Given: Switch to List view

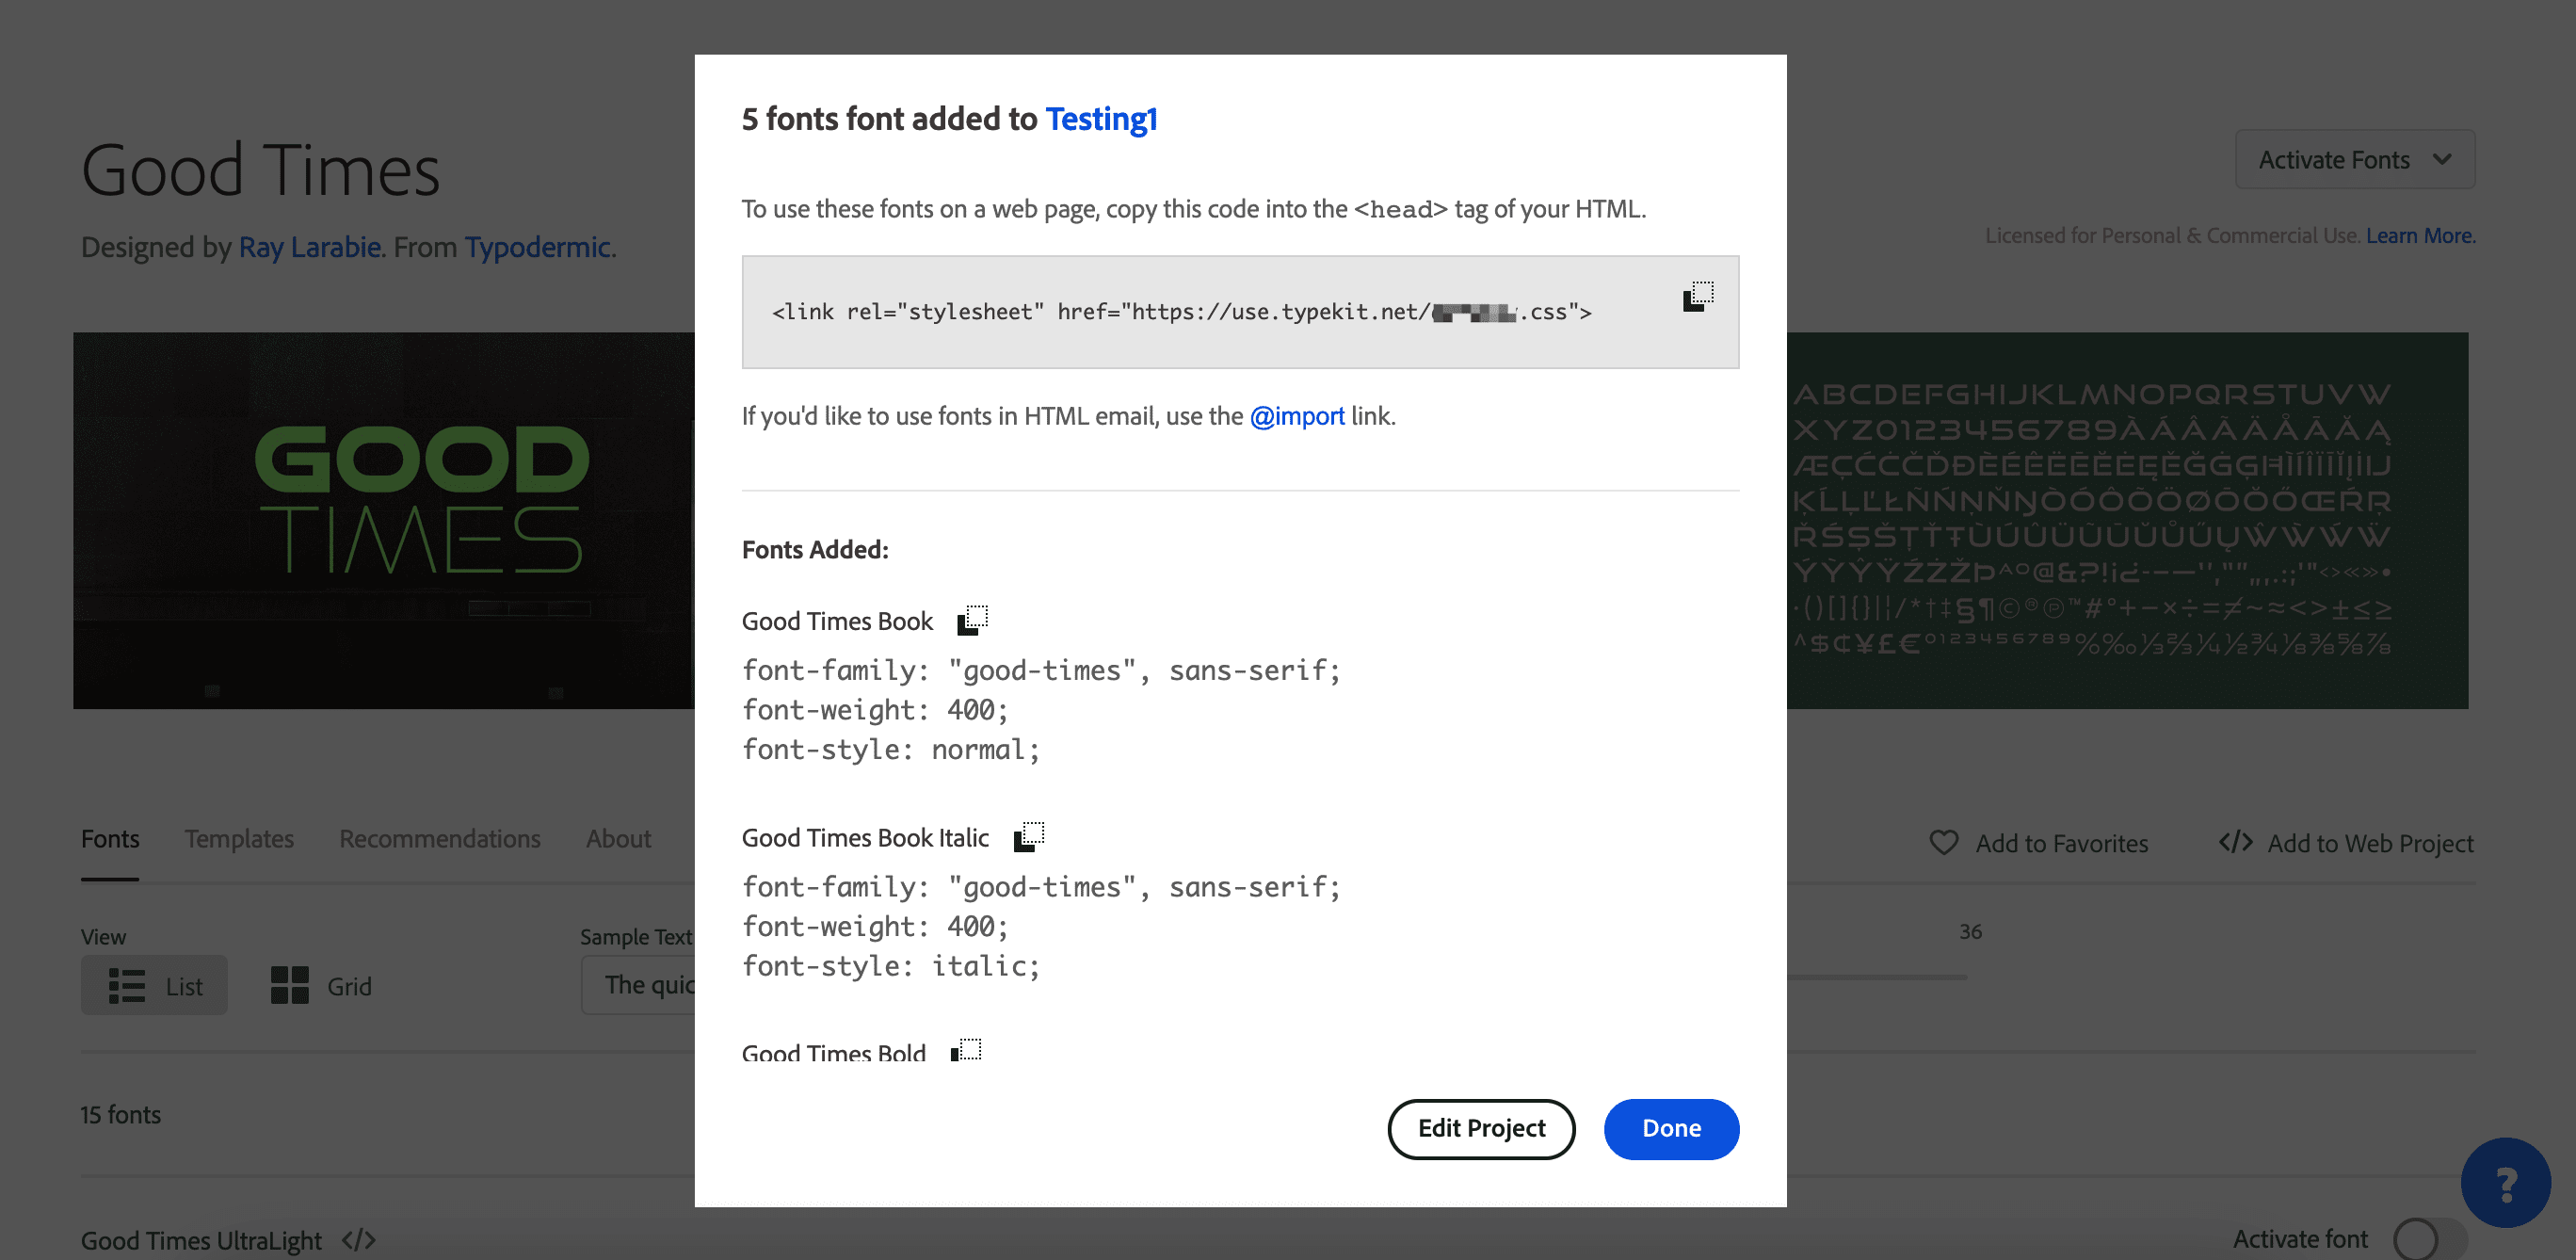Looking at the screenshot, I should click(154, 985).
